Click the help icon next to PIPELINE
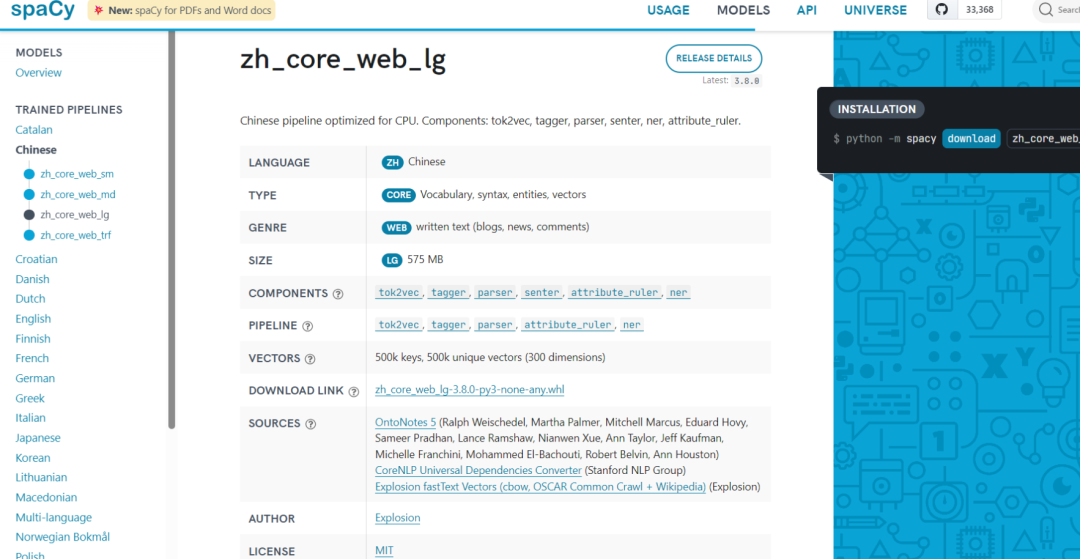 coord(307,326)
